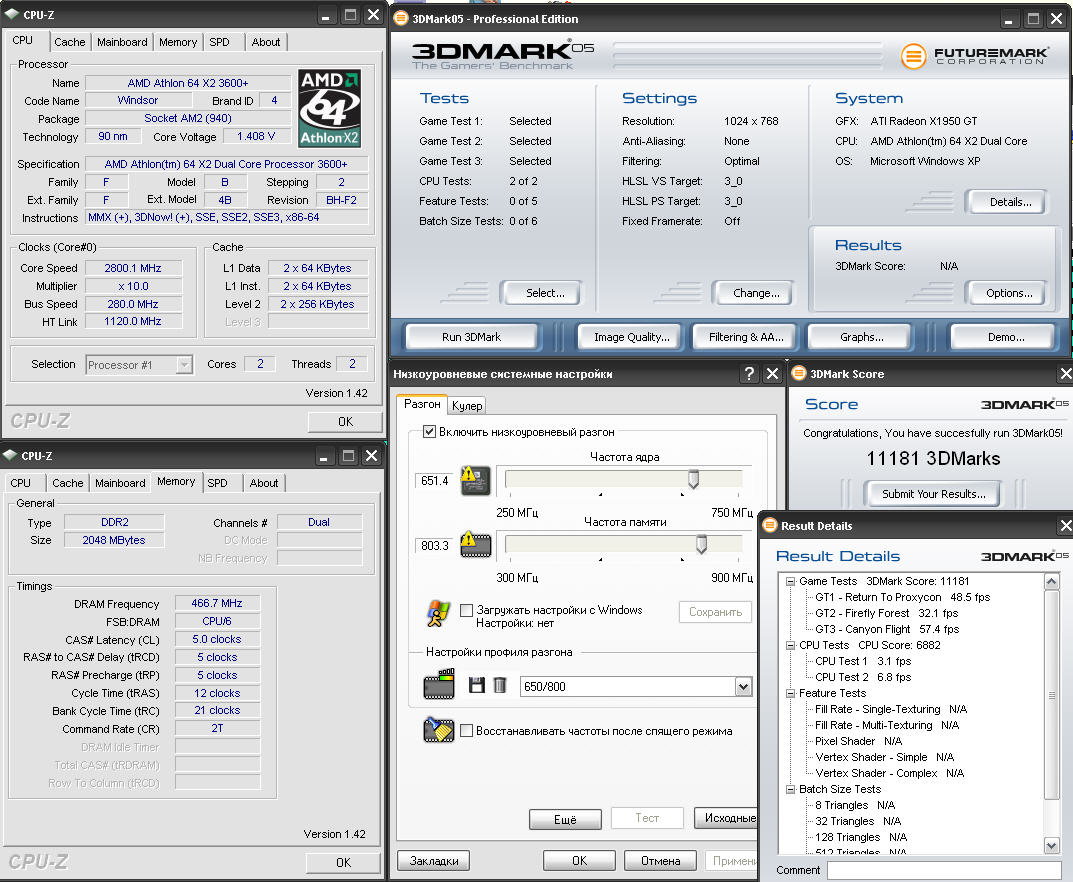Click OK in the overclocking settings dialog
This screenshot has width=1073, height=882.
click(579, 861)
